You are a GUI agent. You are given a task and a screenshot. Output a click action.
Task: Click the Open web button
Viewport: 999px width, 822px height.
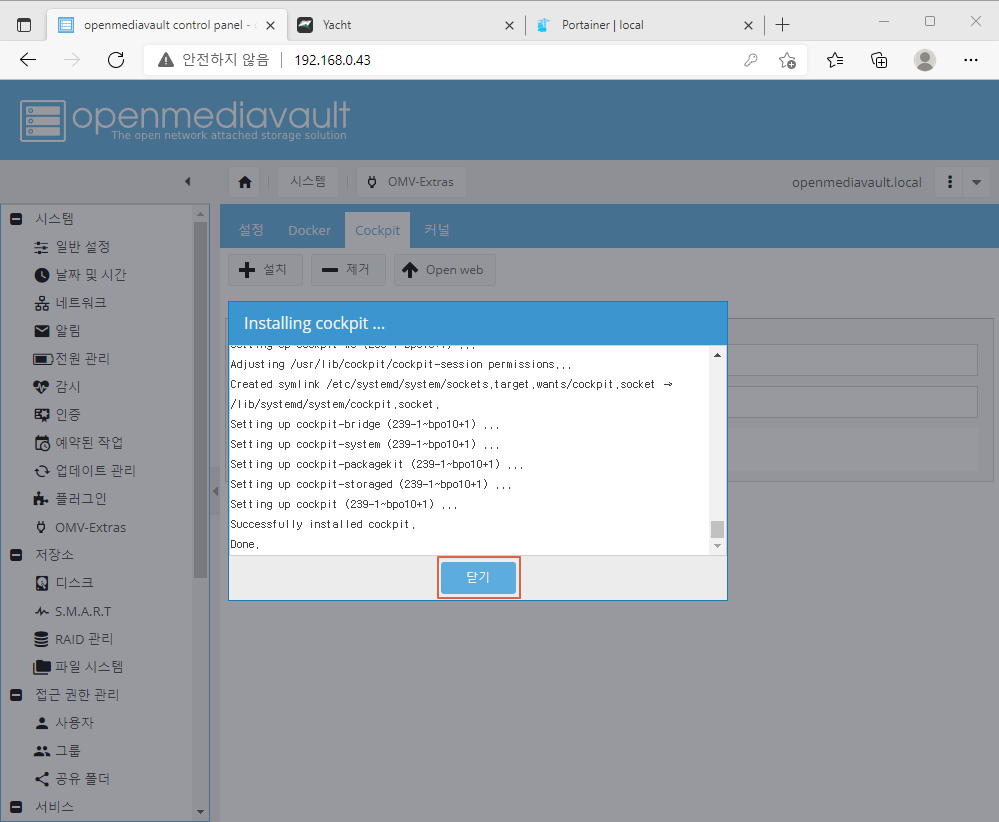[444, 270]
